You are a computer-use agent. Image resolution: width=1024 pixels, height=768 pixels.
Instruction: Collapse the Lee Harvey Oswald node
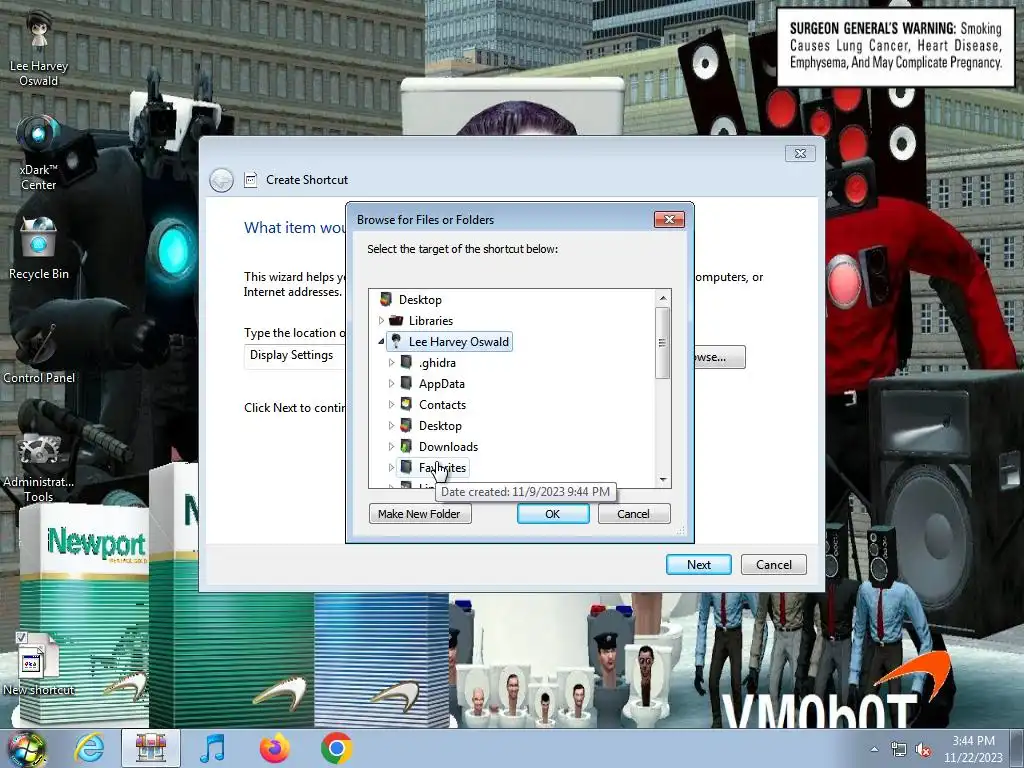[381, 342]
